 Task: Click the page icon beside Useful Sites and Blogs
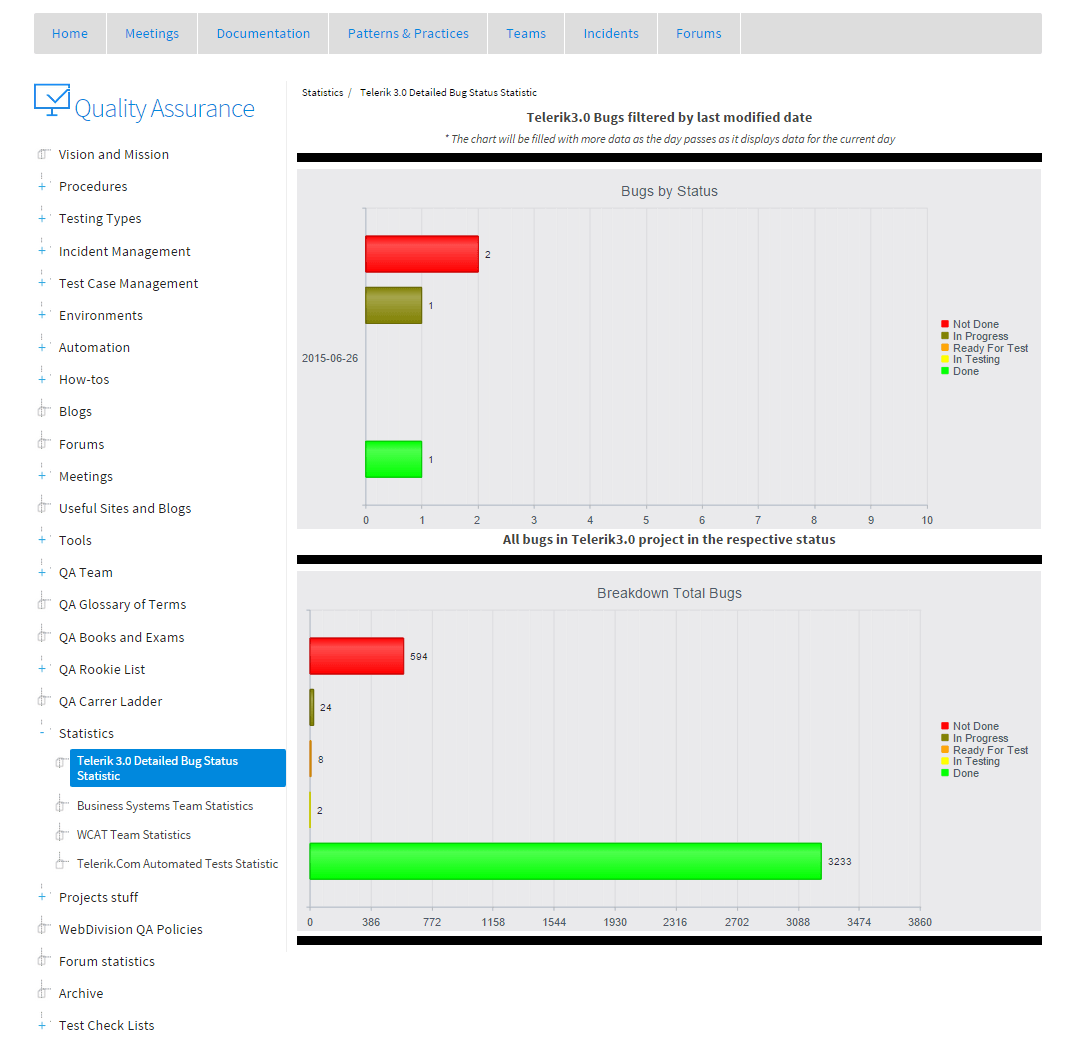click(x=43, y=508)
